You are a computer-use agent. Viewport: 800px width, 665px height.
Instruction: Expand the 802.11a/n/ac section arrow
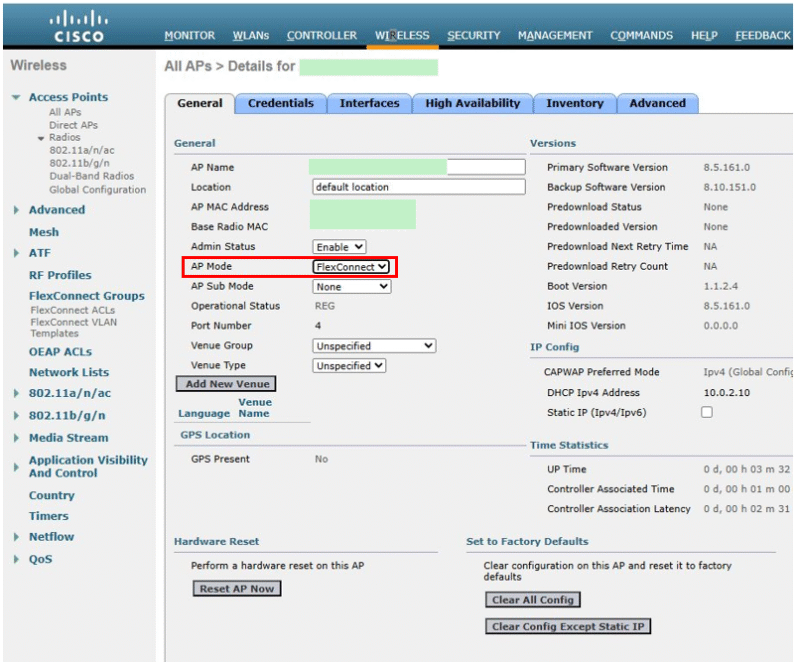16,393
